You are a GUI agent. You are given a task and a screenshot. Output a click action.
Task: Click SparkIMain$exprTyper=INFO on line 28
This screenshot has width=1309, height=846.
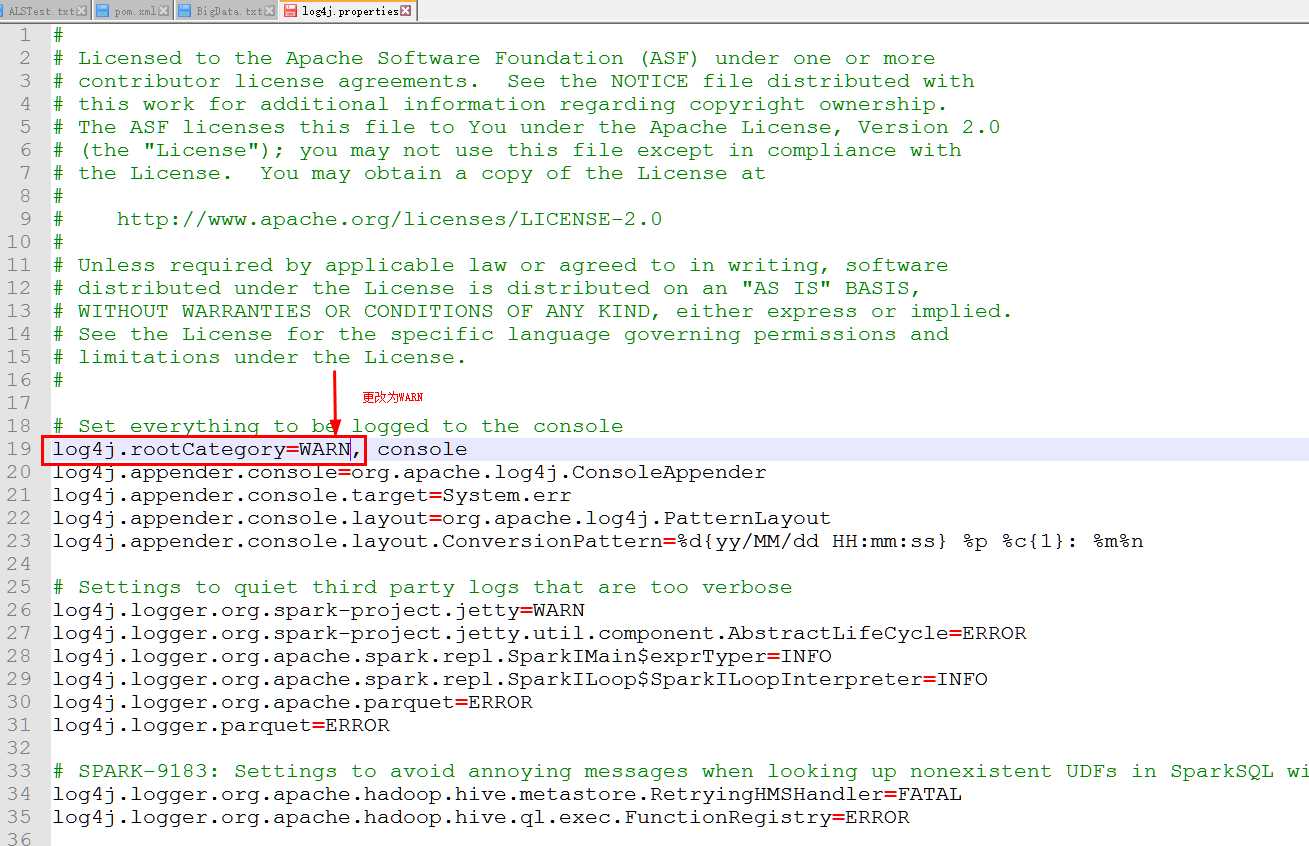669,656
